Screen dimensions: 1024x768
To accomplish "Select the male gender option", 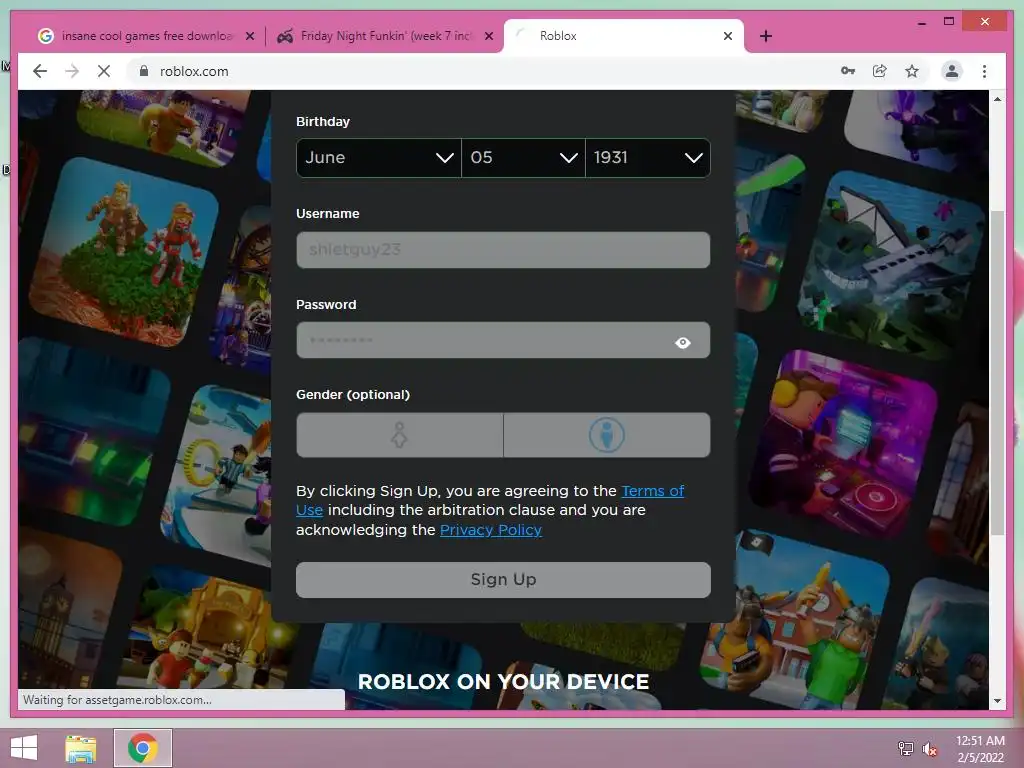I will (x=607, y=435).
